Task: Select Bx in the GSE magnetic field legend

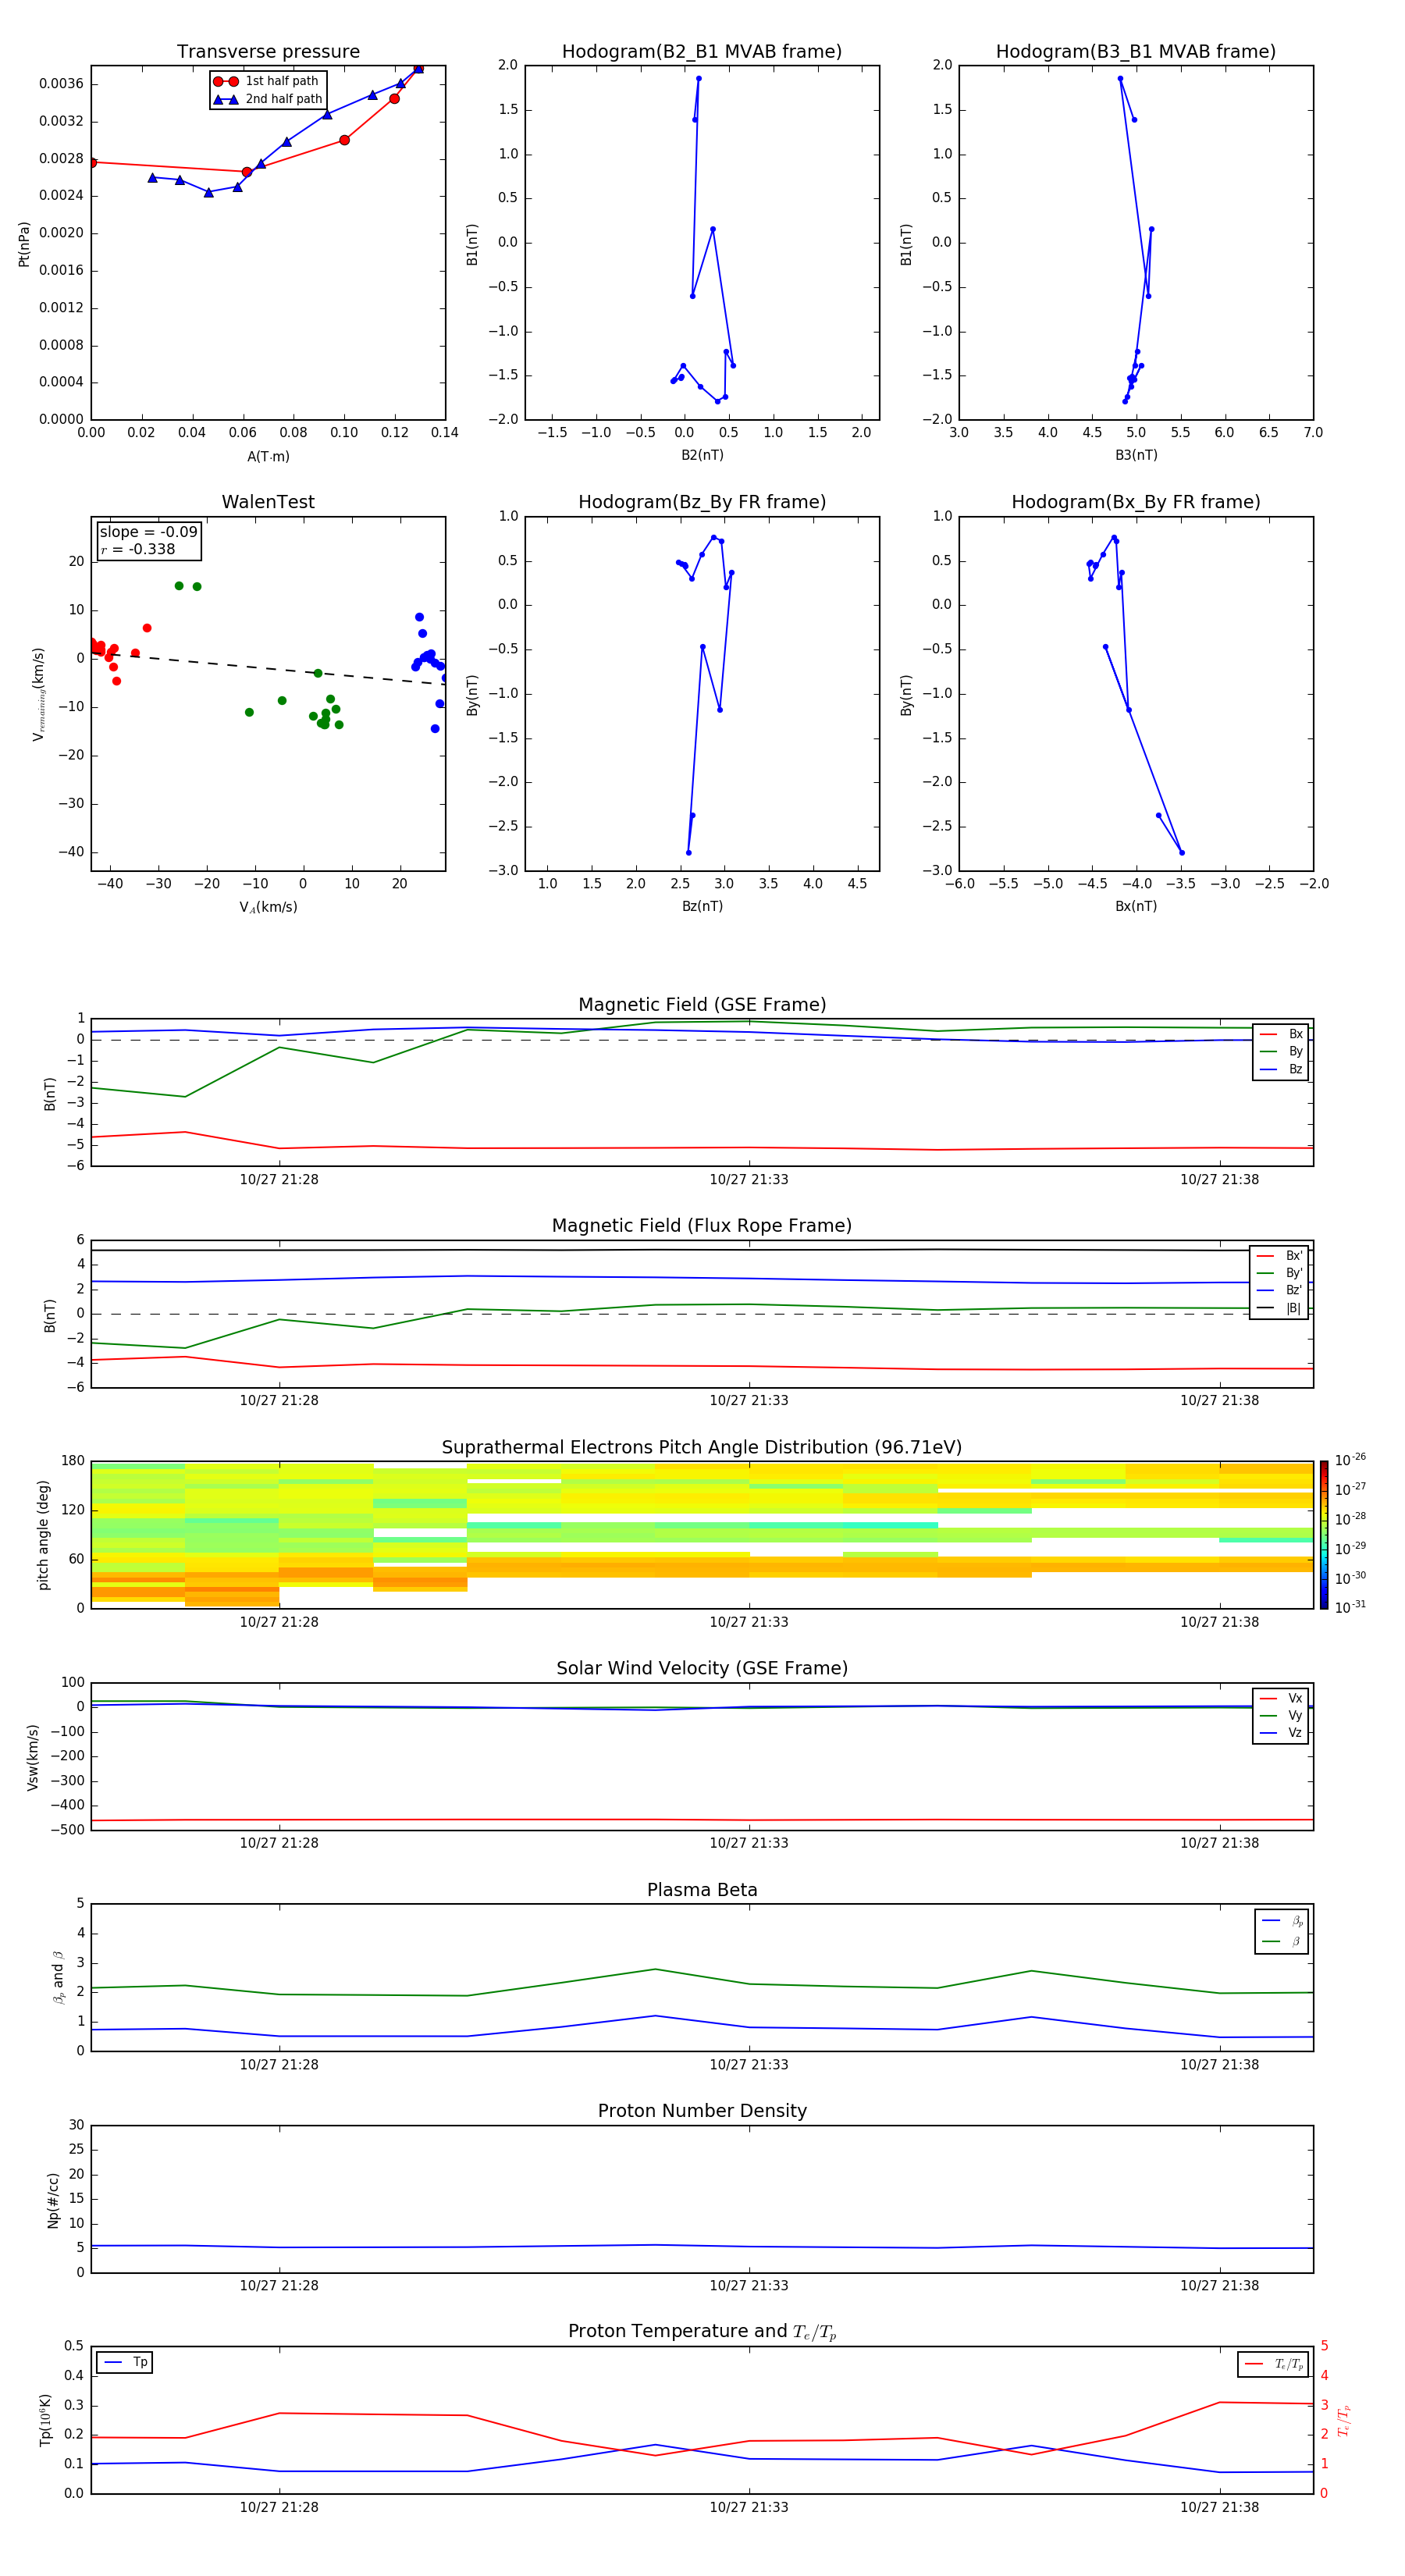Action: 1281,1034
